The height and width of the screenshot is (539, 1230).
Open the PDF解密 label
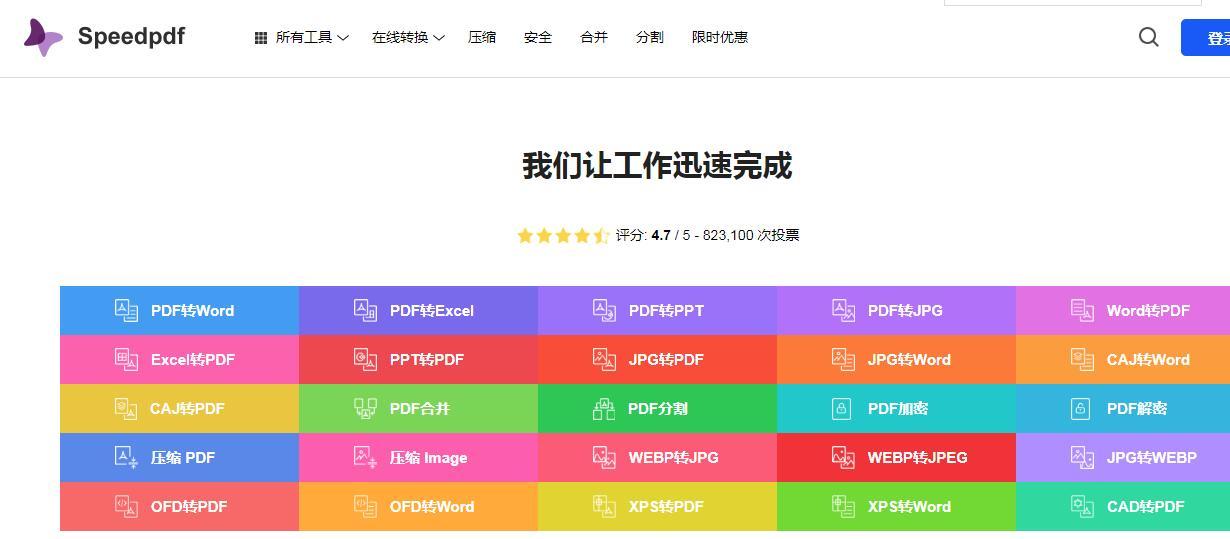click(1137, 409)
